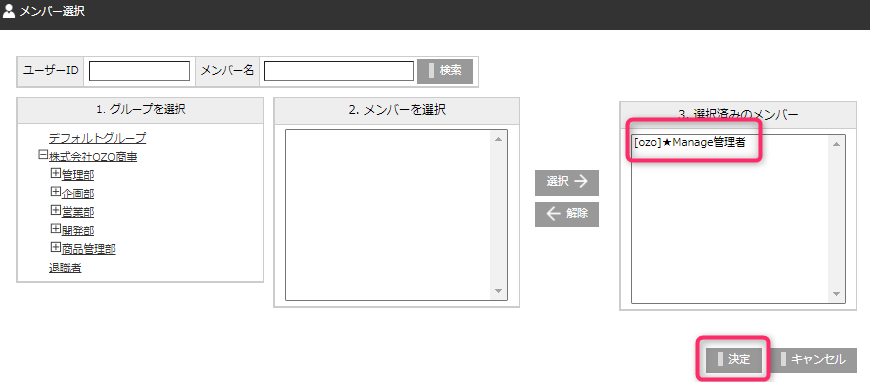
Task: Select the 商品管理部 group
Action: 88,249
